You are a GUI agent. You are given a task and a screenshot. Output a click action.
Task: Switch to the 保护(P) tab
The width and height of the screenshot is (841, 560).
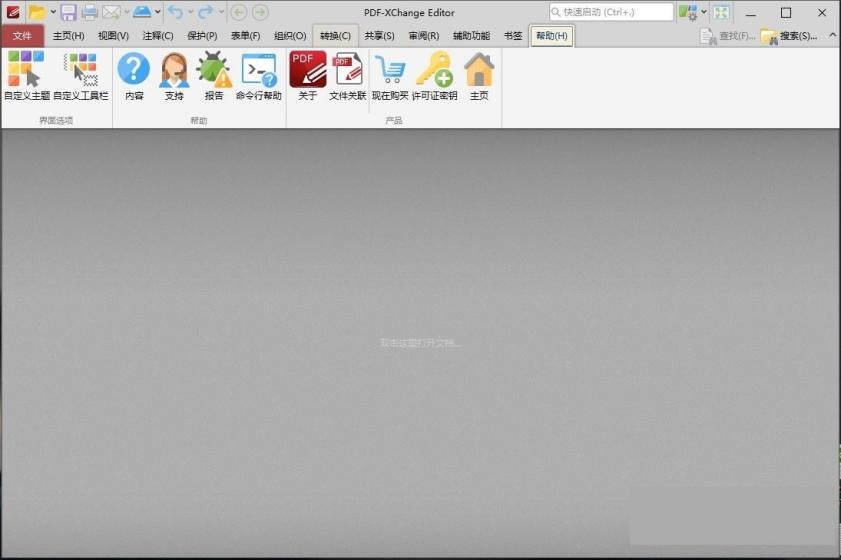click(202, 36)
